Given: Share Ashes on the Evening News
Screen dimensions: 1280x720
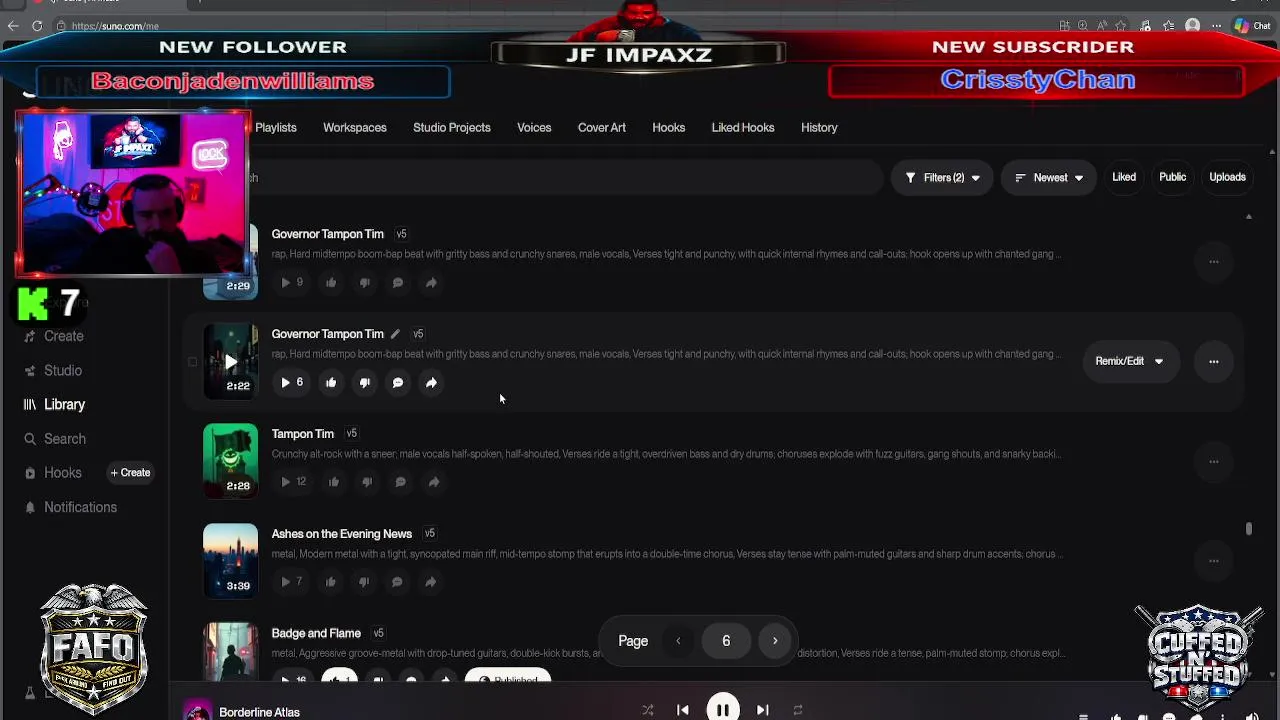Looking at the screenshot, I should click(430, 582).
